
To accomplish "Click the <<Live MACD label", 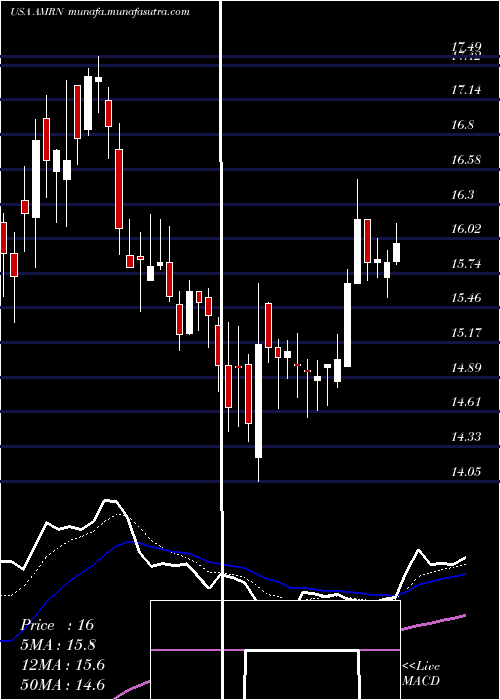I will click(421, 674).
